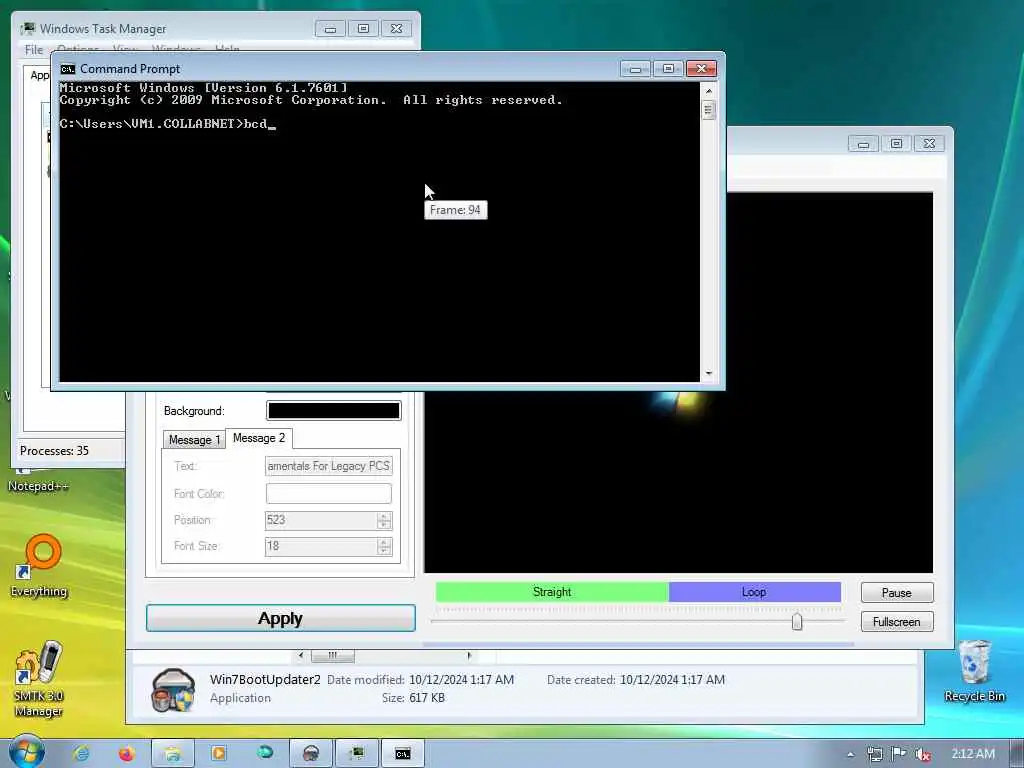Screen dimensions: 1024x768
Task: Click the horizontal scrollbar left arrow
Action: coord(301,655)
